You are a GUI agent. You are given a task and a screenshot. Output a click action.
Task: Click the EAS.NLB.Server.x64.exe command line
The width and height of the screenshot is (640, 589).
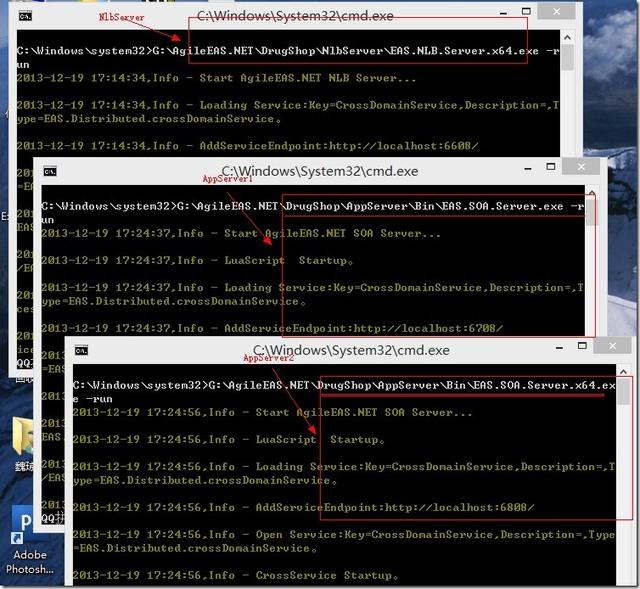288,58
